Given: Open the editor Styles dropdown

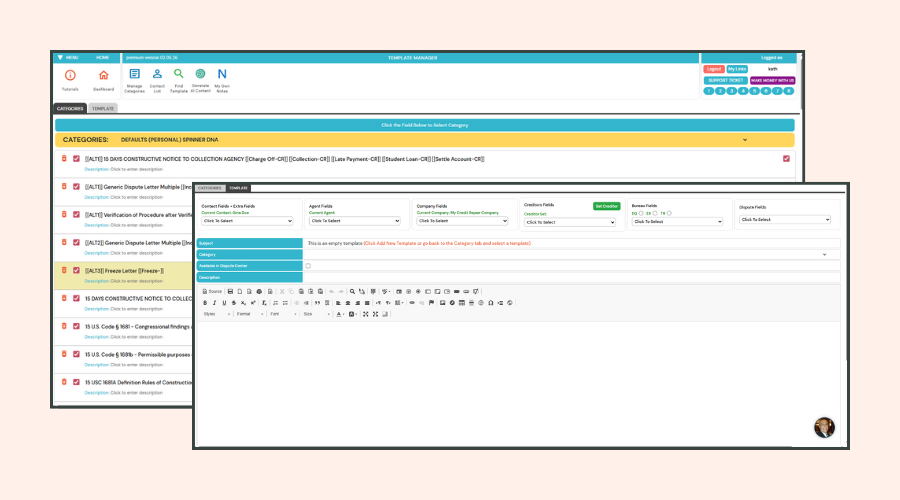Looking at the screenshot, I should pyautogui.click(x=216, y=314).
